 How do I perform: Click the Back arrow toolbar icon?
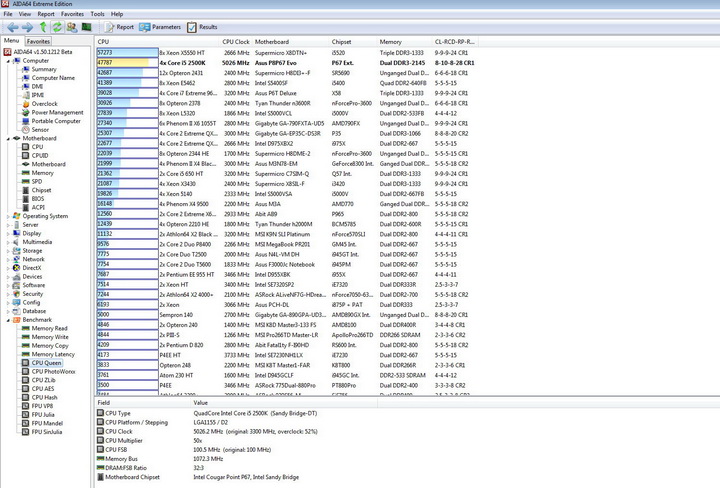coord(13,27)
